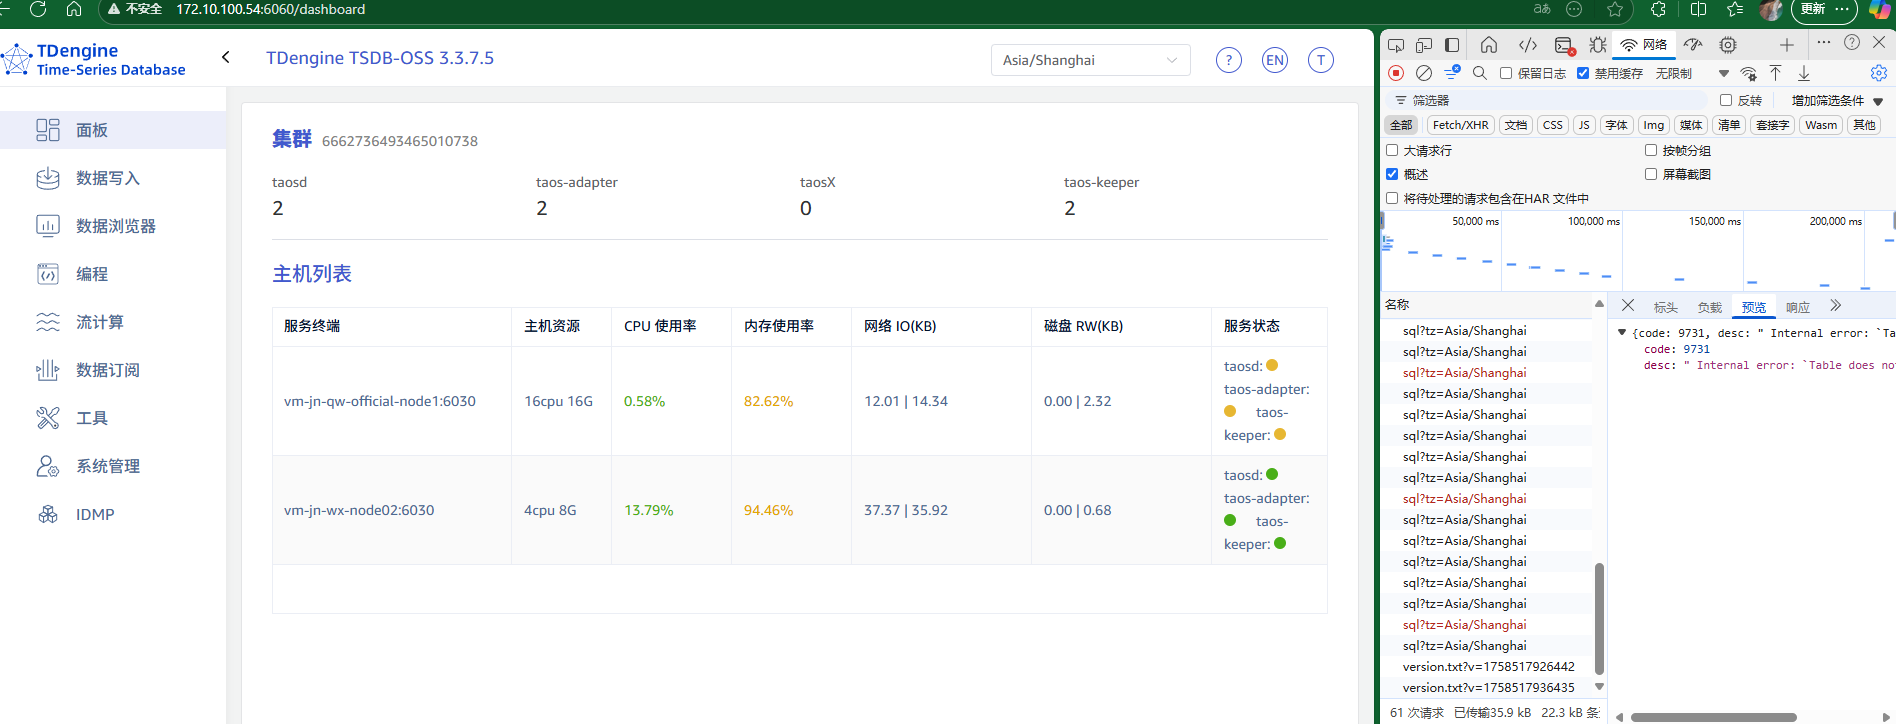Open the 数据浏览器 page in the sidebar
The height and width of the screenshot is (724, 1896).
coord(115,226)
